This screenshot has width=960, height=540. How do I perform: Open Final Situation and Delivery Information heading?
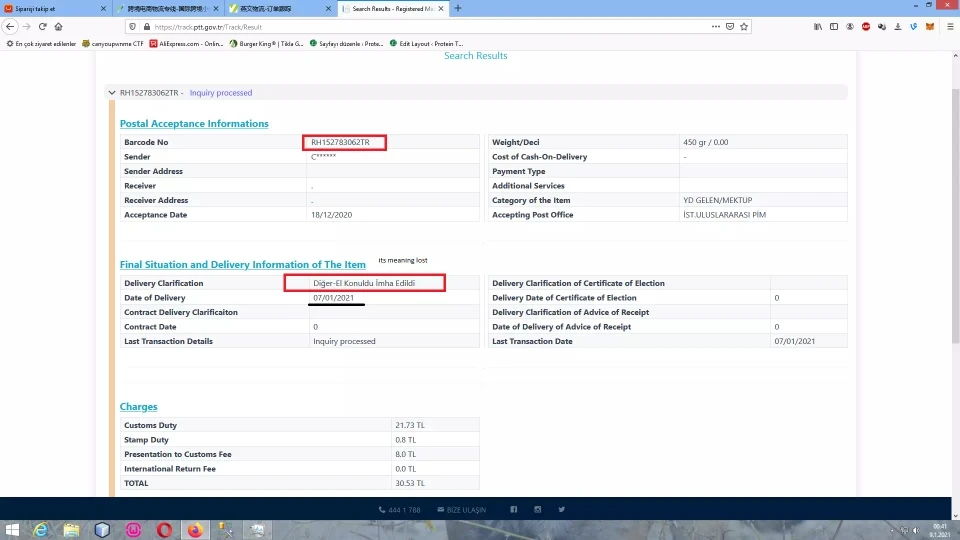point(242,264)
